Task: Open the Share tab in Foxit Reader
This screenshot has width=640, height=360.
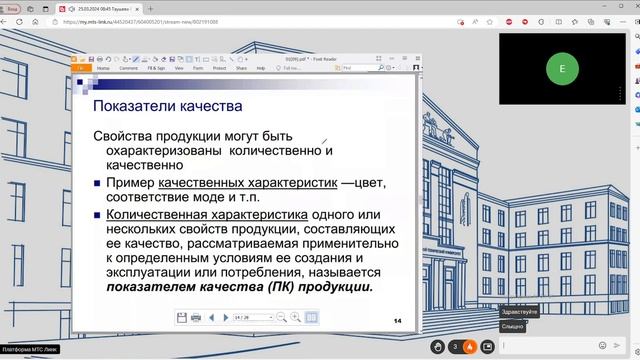Action: click(x=241, y=68)
